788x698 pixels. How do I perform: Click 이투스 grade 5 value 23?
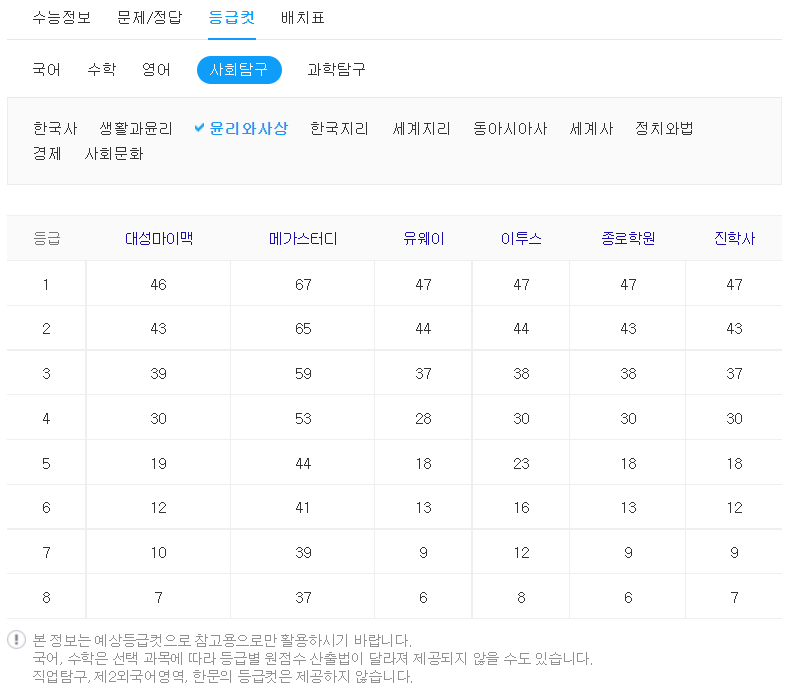[521, 463]
